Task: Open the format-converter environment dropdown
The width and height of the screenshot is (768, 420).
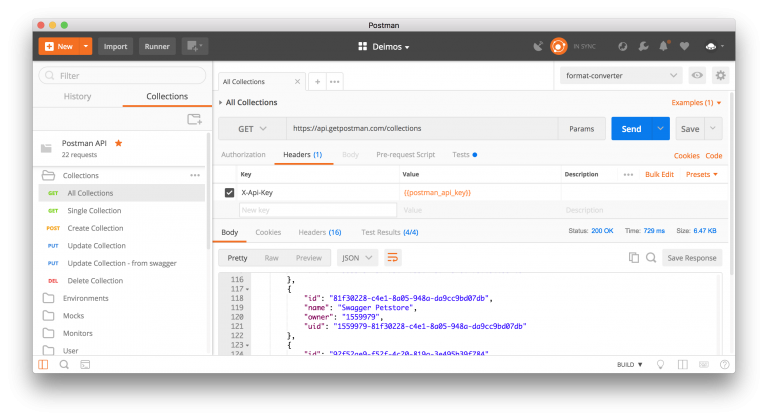Action: (621, 75)
